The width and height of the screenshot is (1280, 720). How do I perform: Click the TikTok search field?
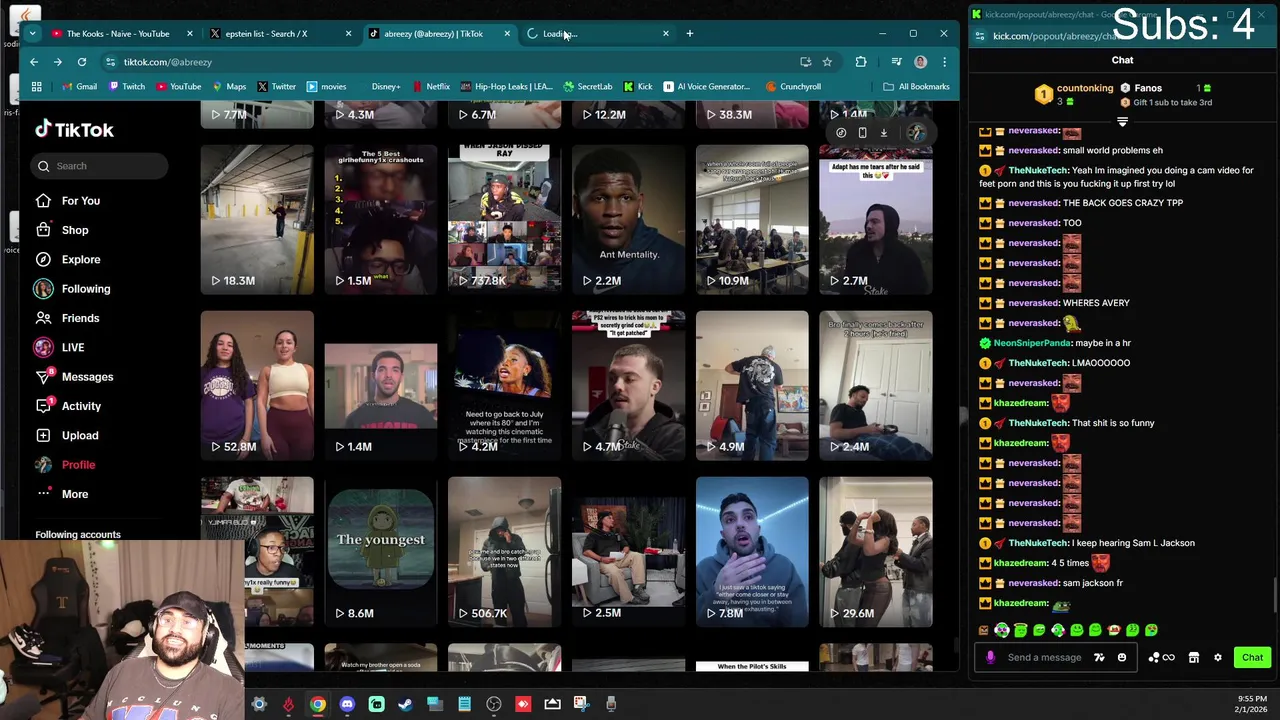100,166
